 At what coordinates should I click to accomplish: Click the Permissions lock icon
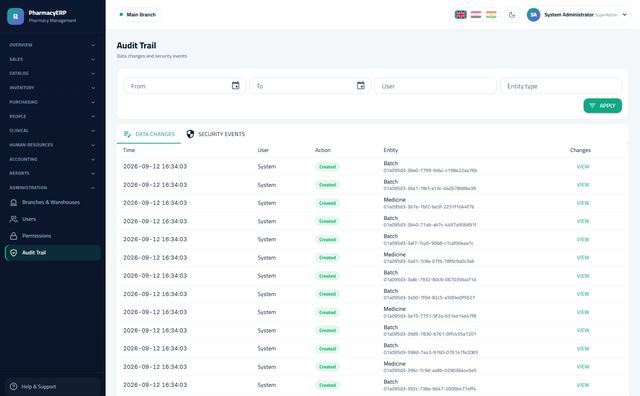[13, 236]
